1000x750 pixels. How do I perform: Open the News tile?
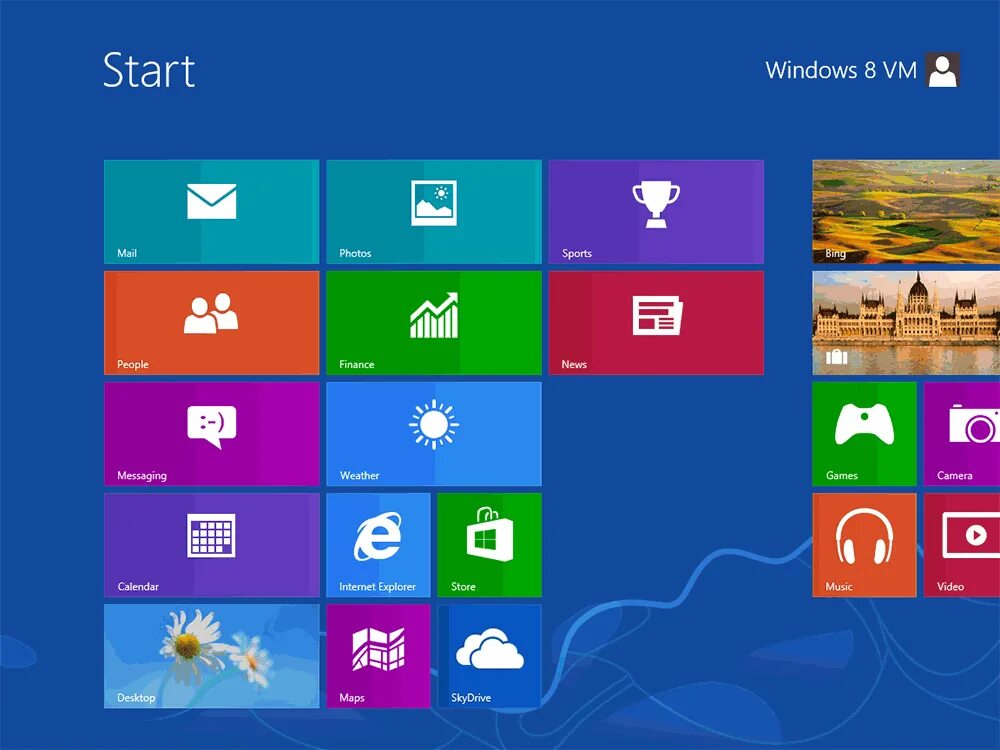(x=656, y=323)
